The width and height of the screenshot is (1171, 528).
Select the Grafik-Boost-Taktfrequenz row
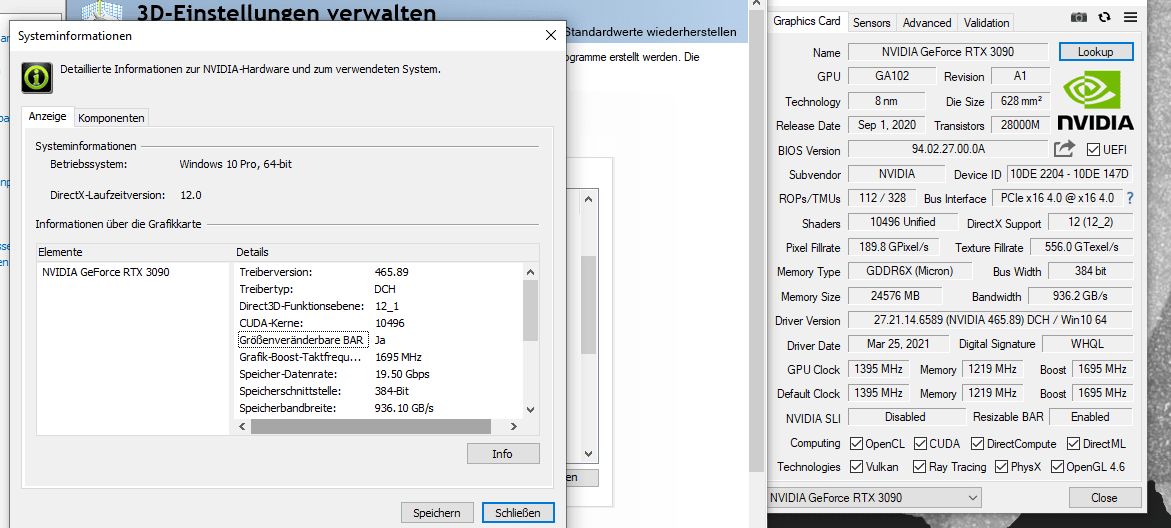(379, 357)
